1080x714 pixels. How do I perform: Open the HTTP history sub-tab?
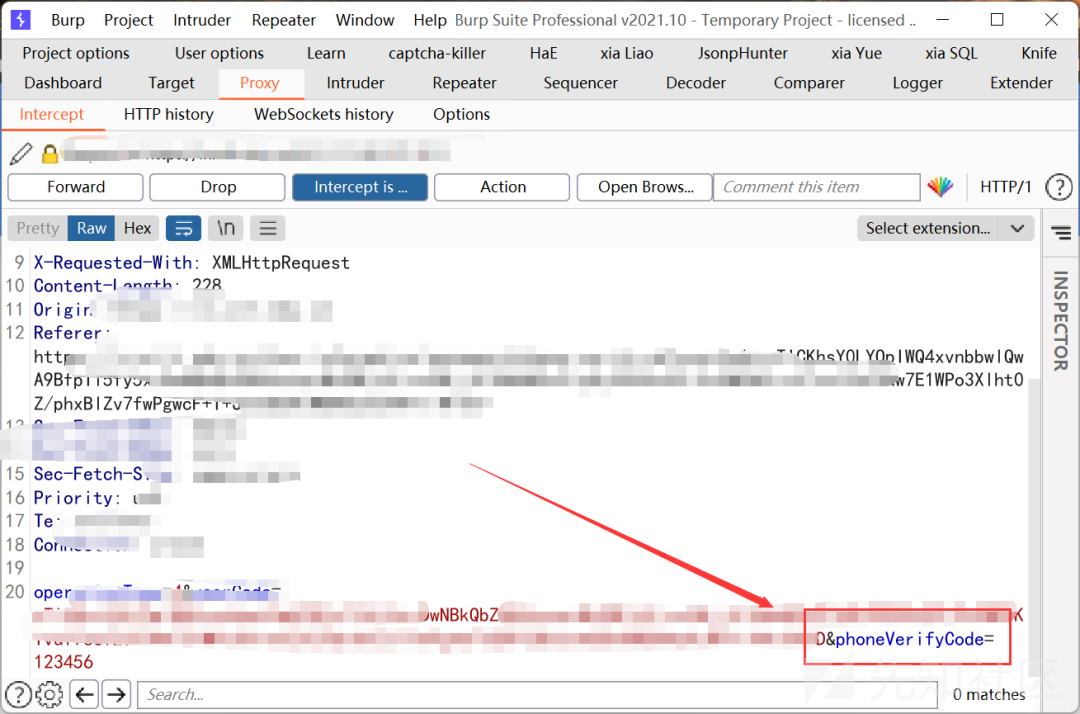pyautogui.click(x=169, y=114)
